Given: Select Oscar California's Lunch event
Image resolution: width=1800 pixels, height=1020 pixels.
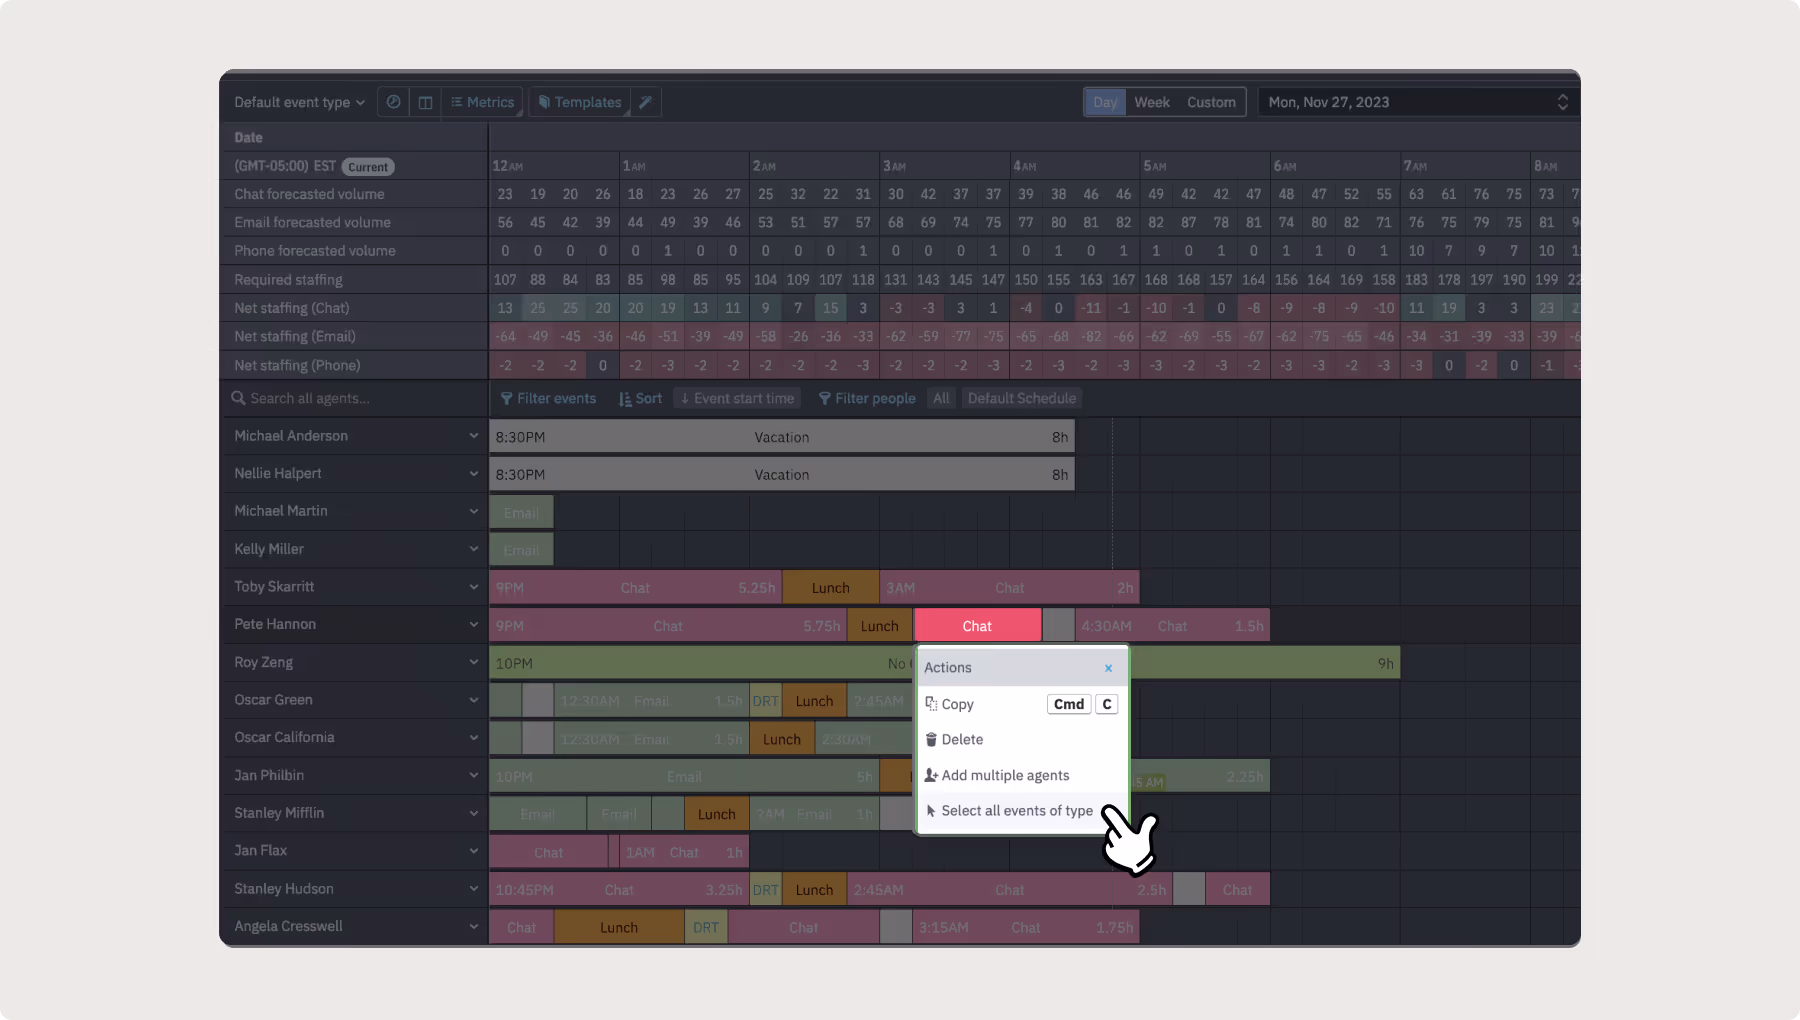Looking at the screenshot, I should (782, 739).
